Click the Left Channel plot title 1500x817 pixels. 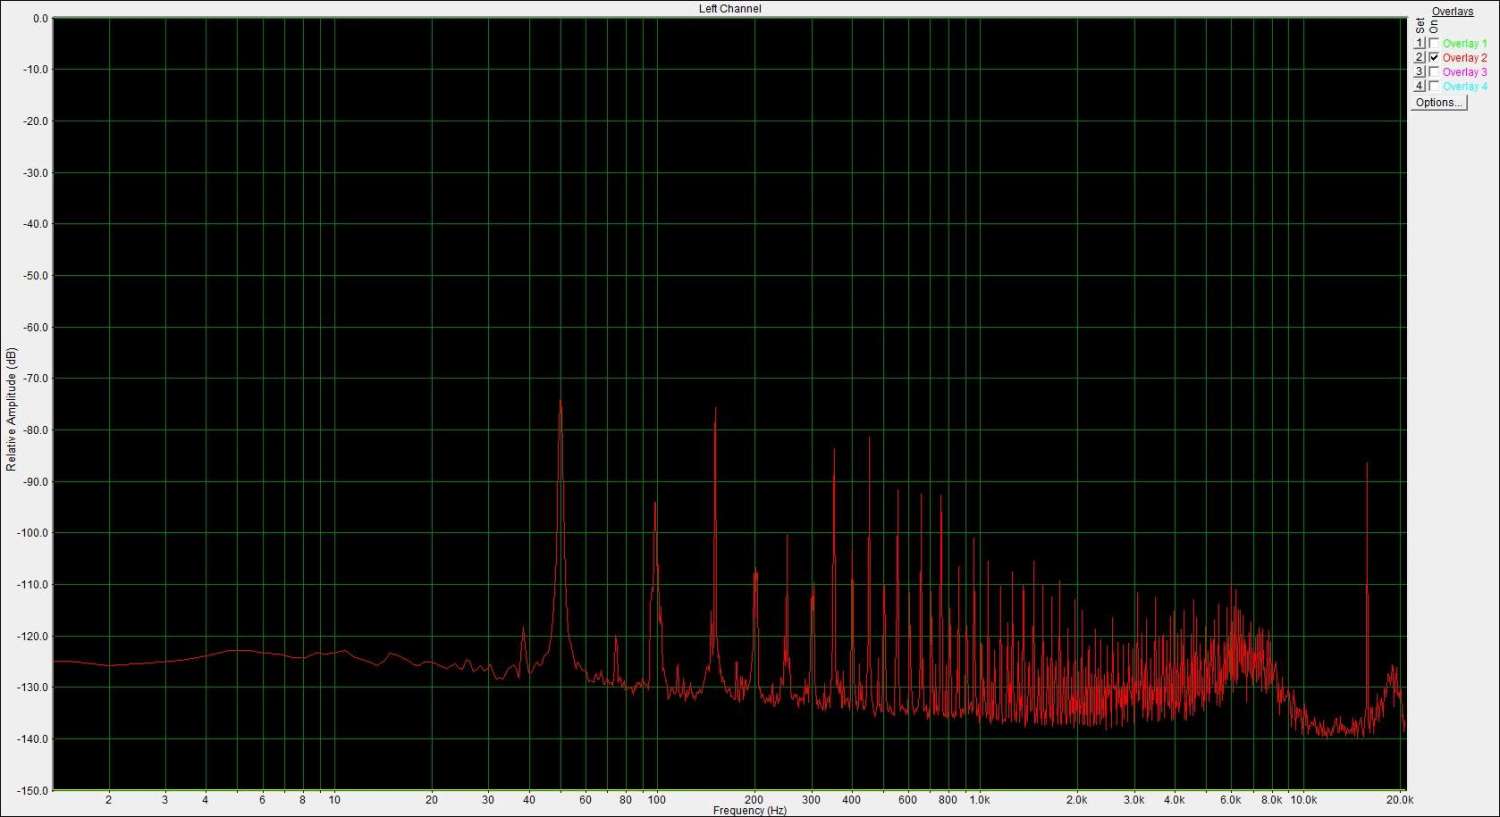(730, 9)
